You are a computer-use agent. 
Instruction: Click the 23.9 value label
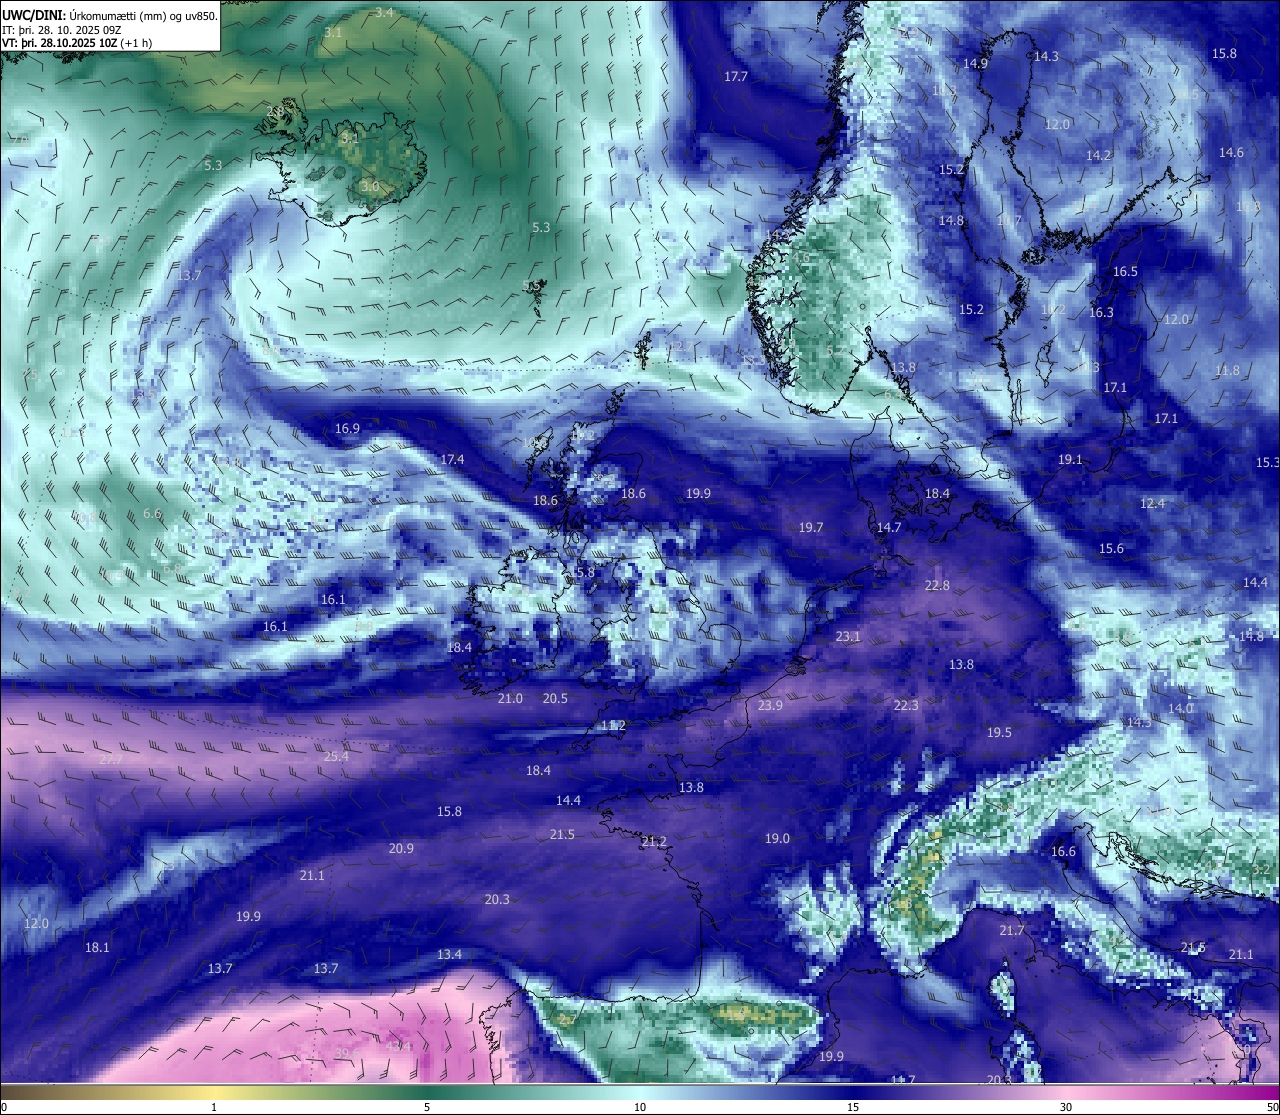770,706
